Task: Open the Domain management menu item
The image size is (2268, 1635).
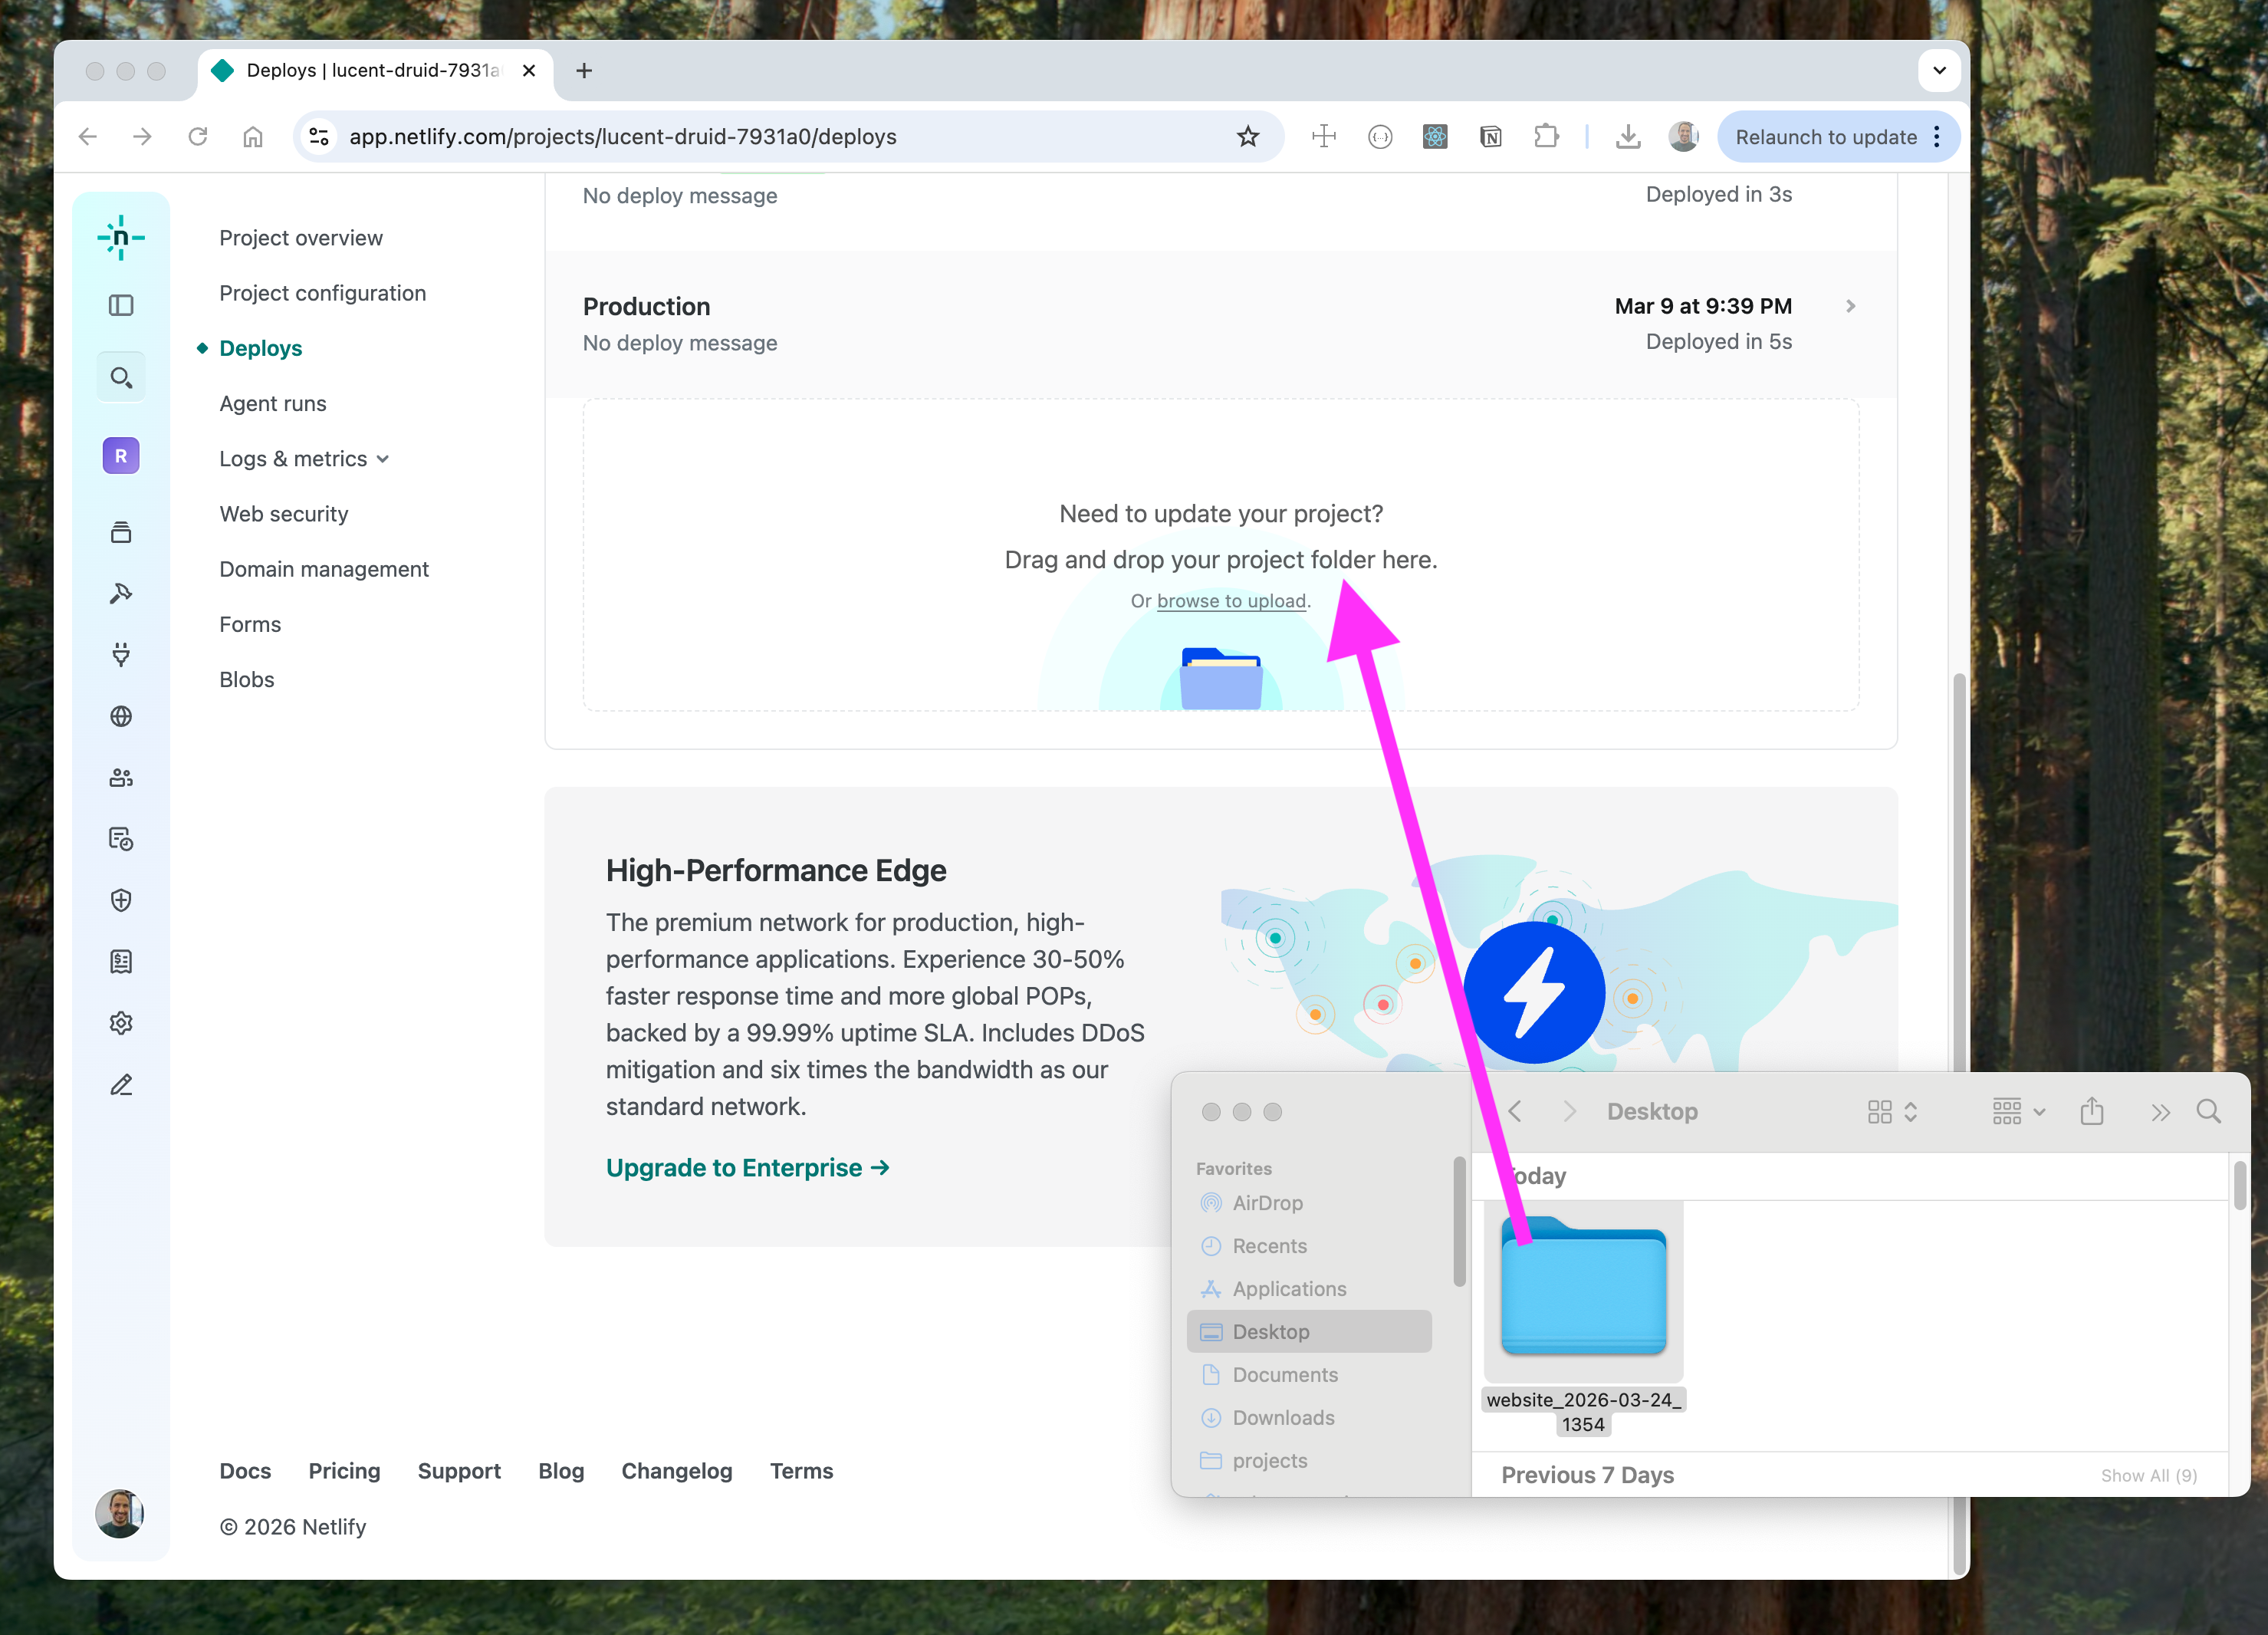Action: [x=323, y=568]
